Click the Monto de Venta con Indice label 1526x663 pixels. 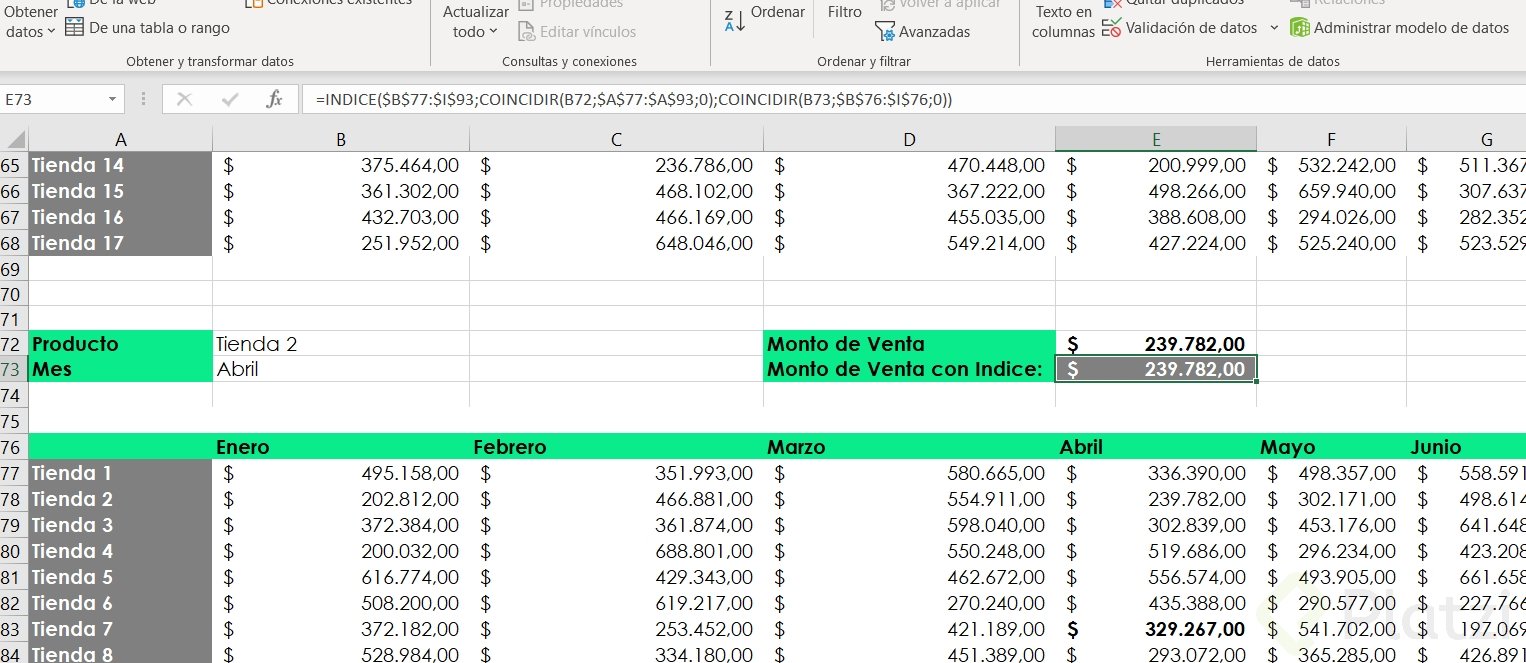click(x=909, y=369)
